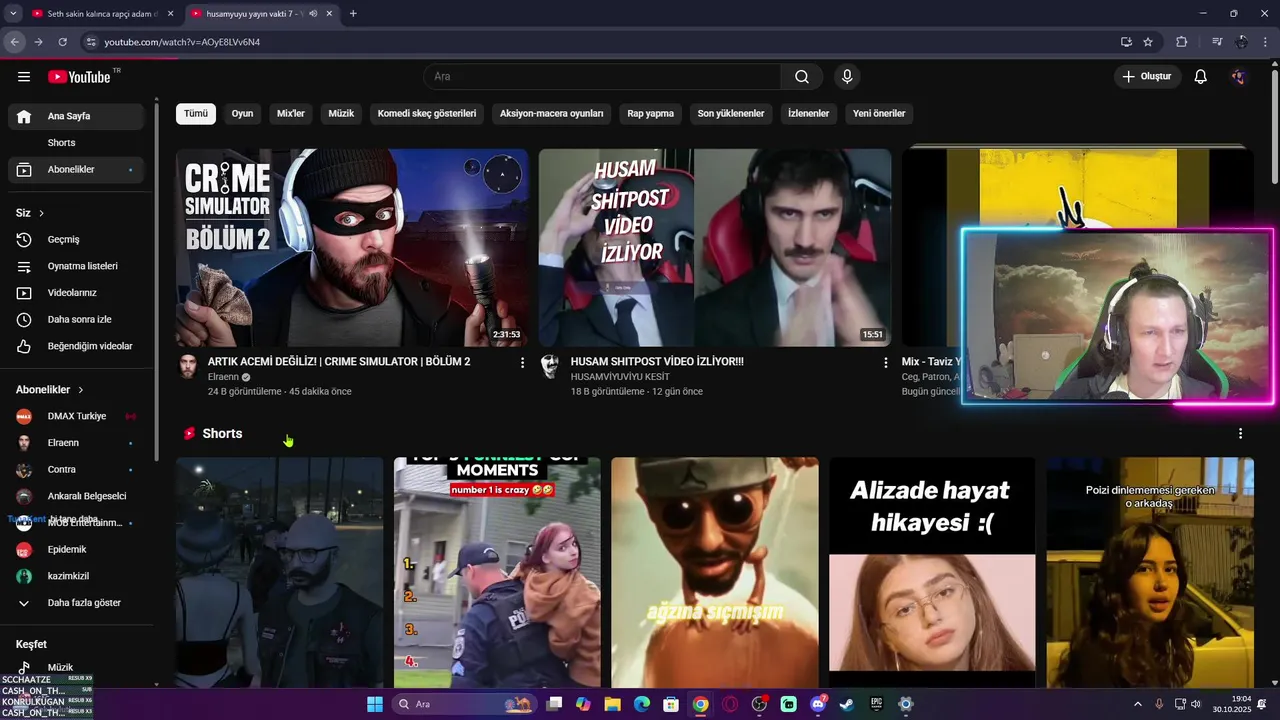Open Husam Shitpost video thumbnail
This screenshot has width=1280, height=720.
[715, 248]
